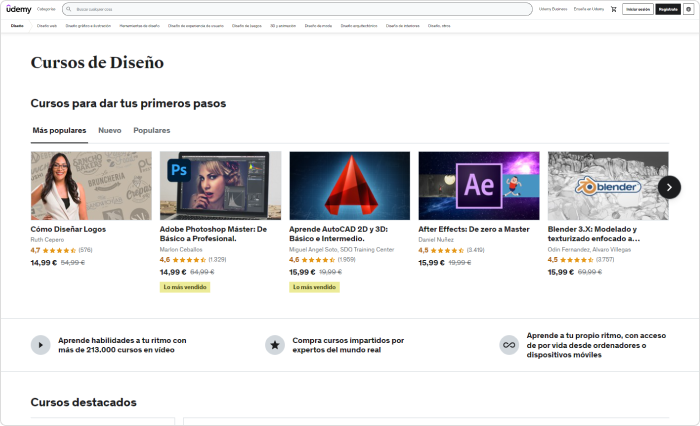
Task: Open Diseño gráfico e ilustración subcategory
Action: tap(88, 26)
